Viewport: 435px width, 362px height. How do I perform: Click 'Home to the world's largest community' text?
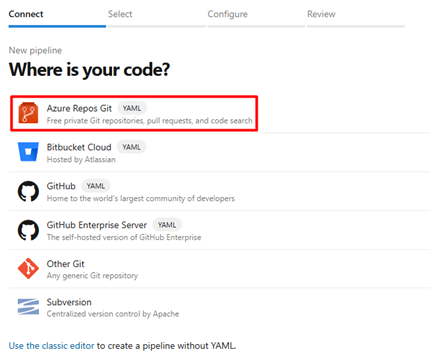[140, 198]
